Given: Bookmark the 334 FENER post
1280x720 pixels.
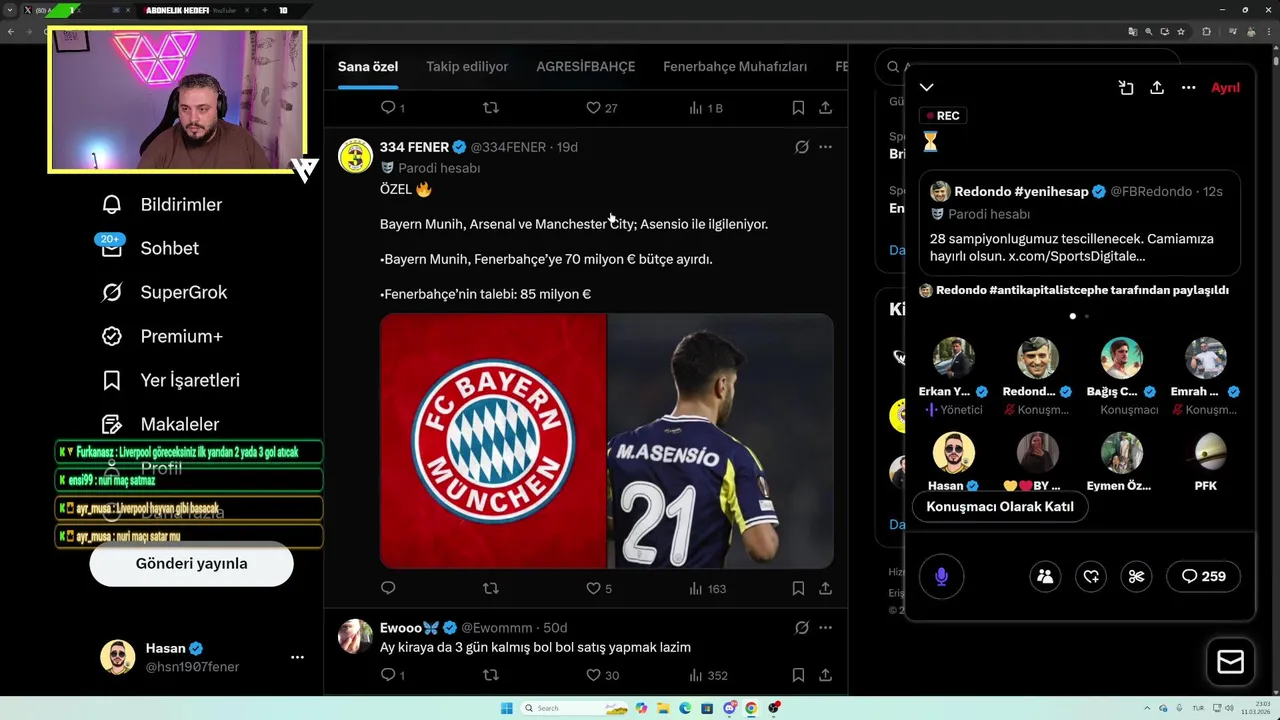Looking at the screenshot, I should point(798,588).
